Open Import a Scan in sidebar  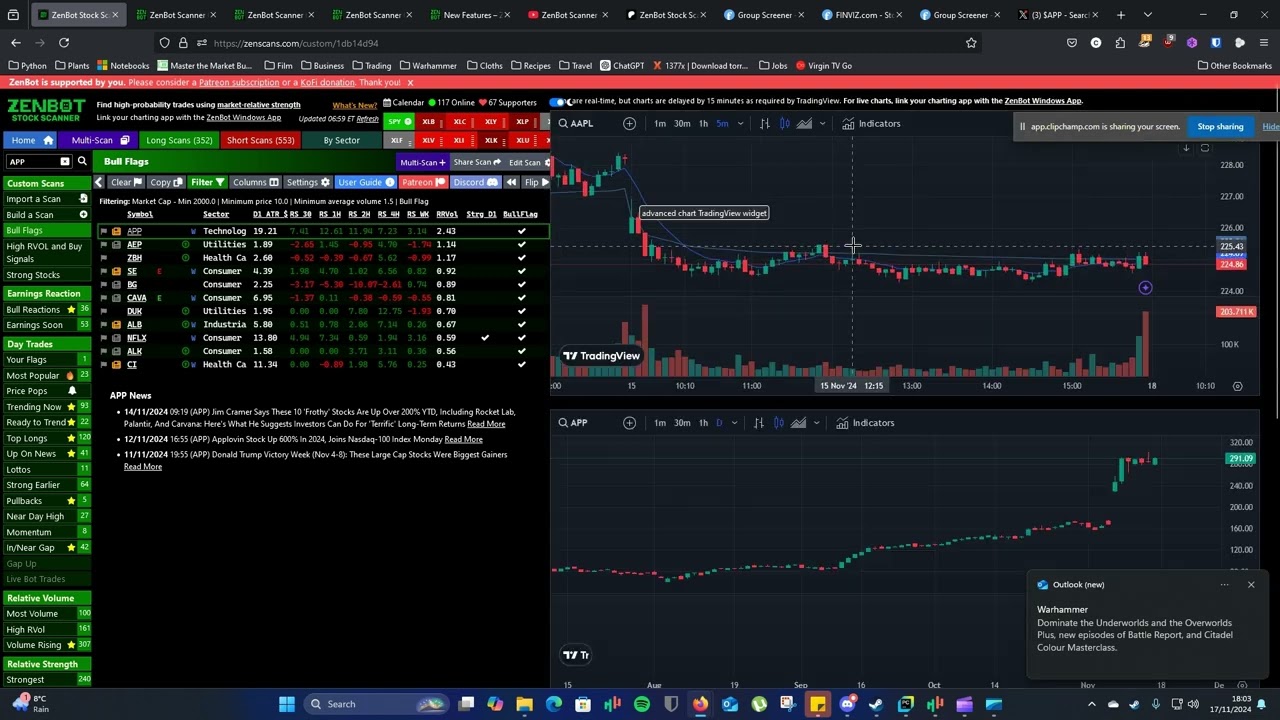click(x=46, y=199)
